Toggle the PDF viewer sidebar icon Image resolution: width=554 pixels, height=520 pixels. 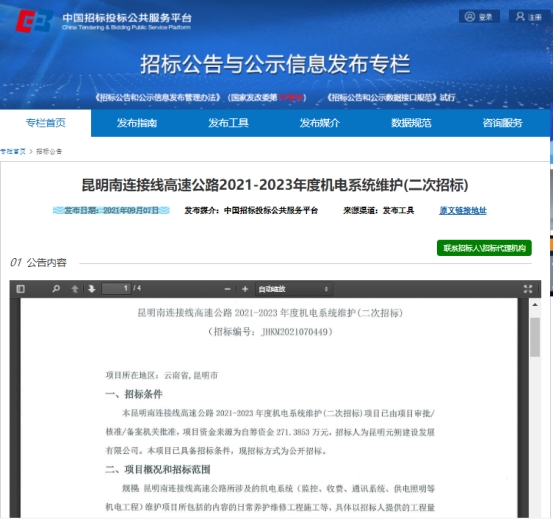(x=20, y=289)
